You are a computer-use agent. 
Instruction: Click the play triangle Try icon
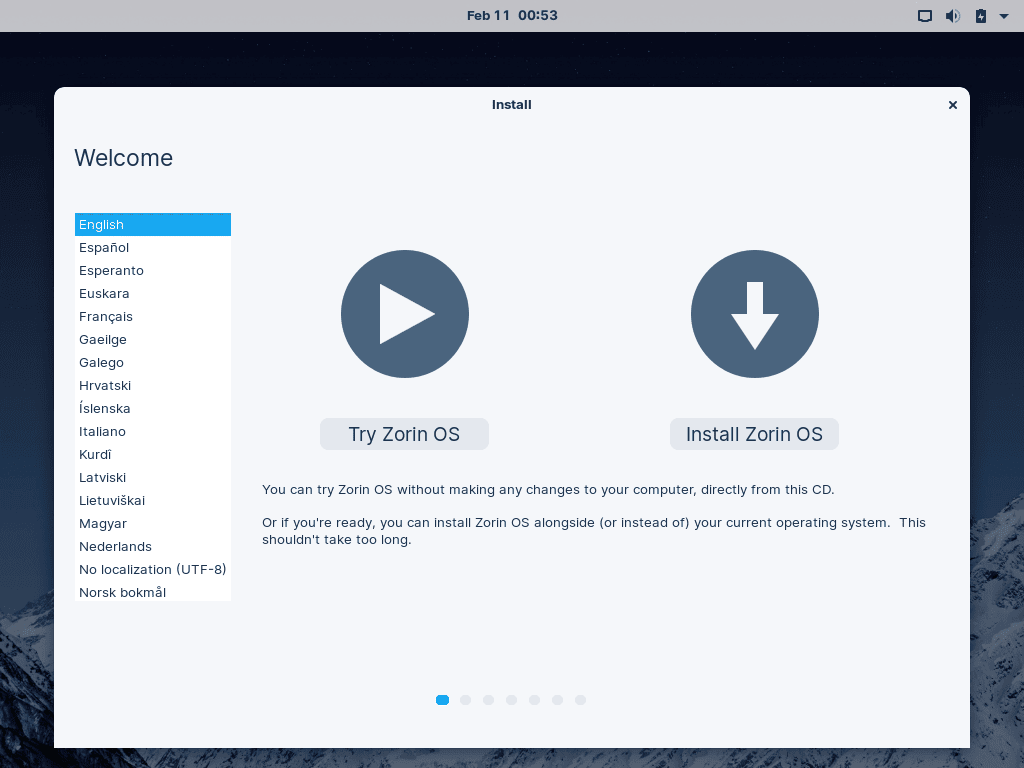(x=405, y=314)
